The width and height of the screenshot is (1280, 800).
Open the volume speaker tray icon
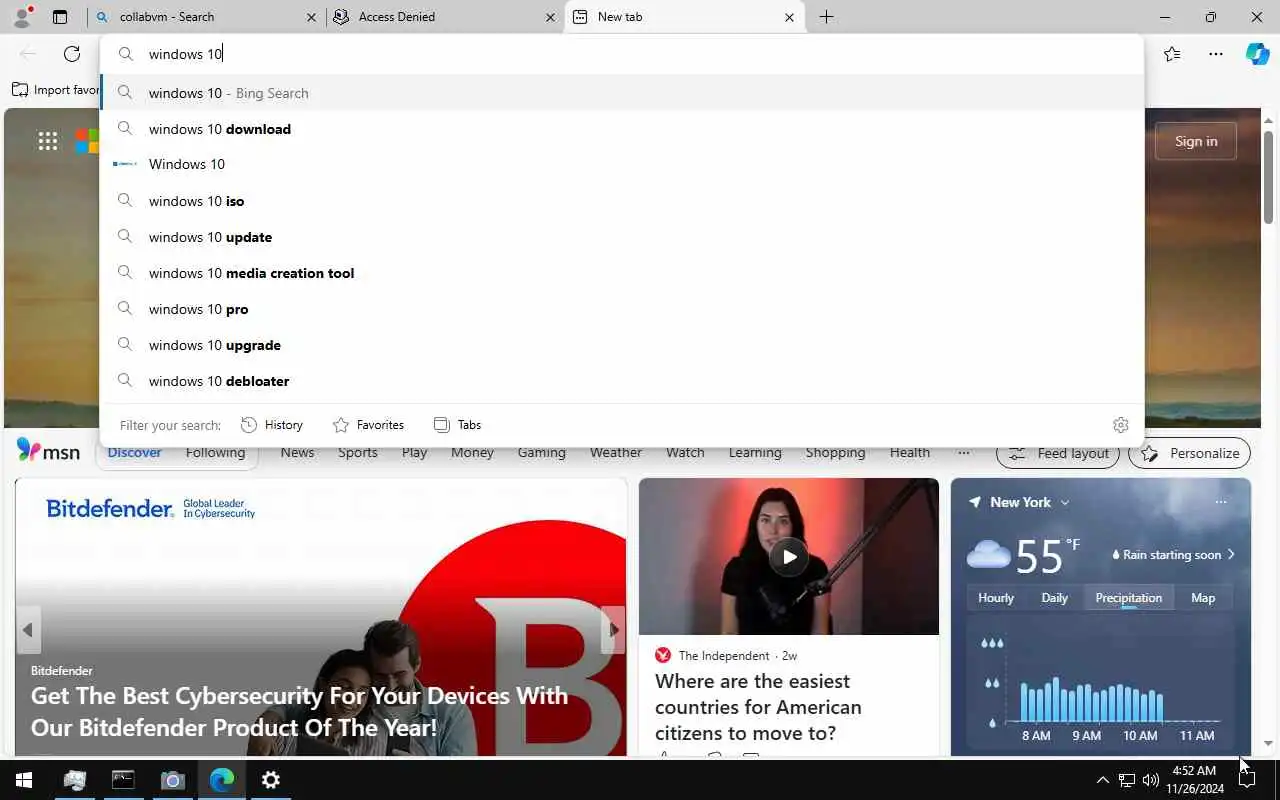(1151, 780)
